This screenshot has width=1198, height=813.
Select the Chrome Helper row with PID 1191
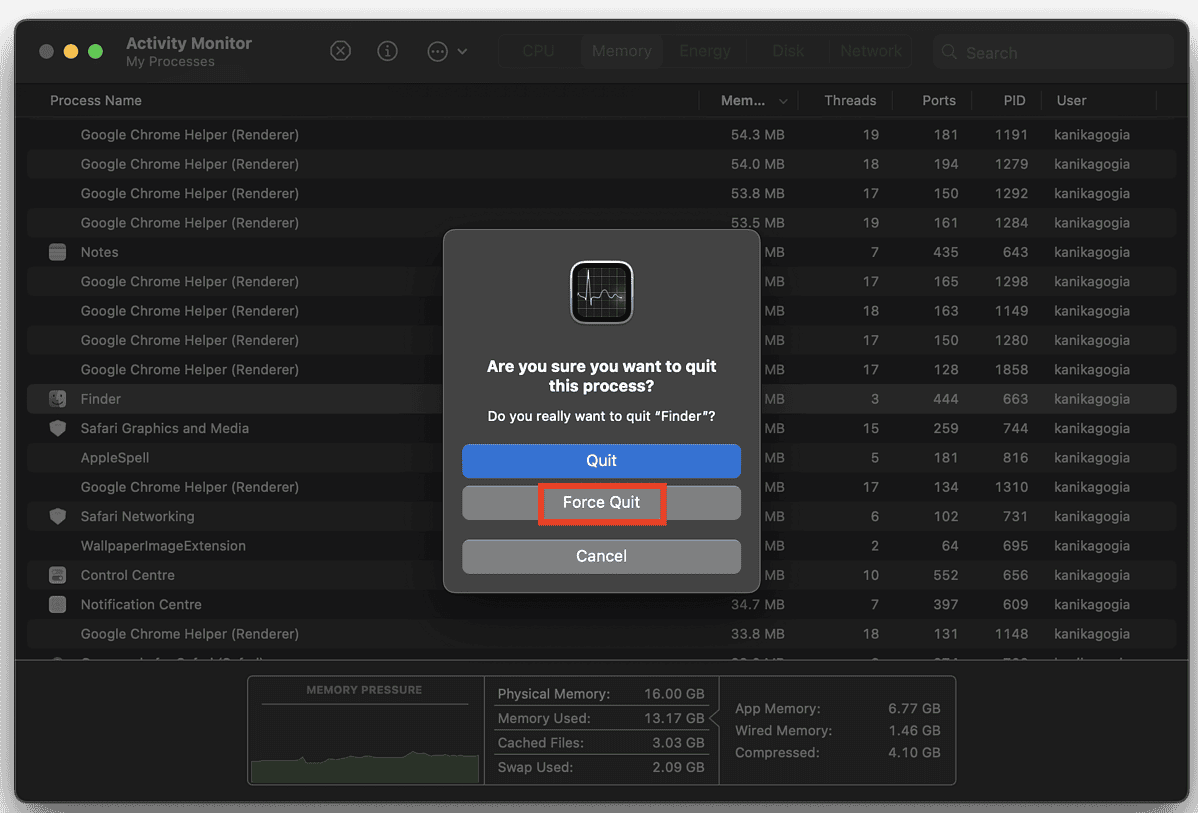coord(601,134)
